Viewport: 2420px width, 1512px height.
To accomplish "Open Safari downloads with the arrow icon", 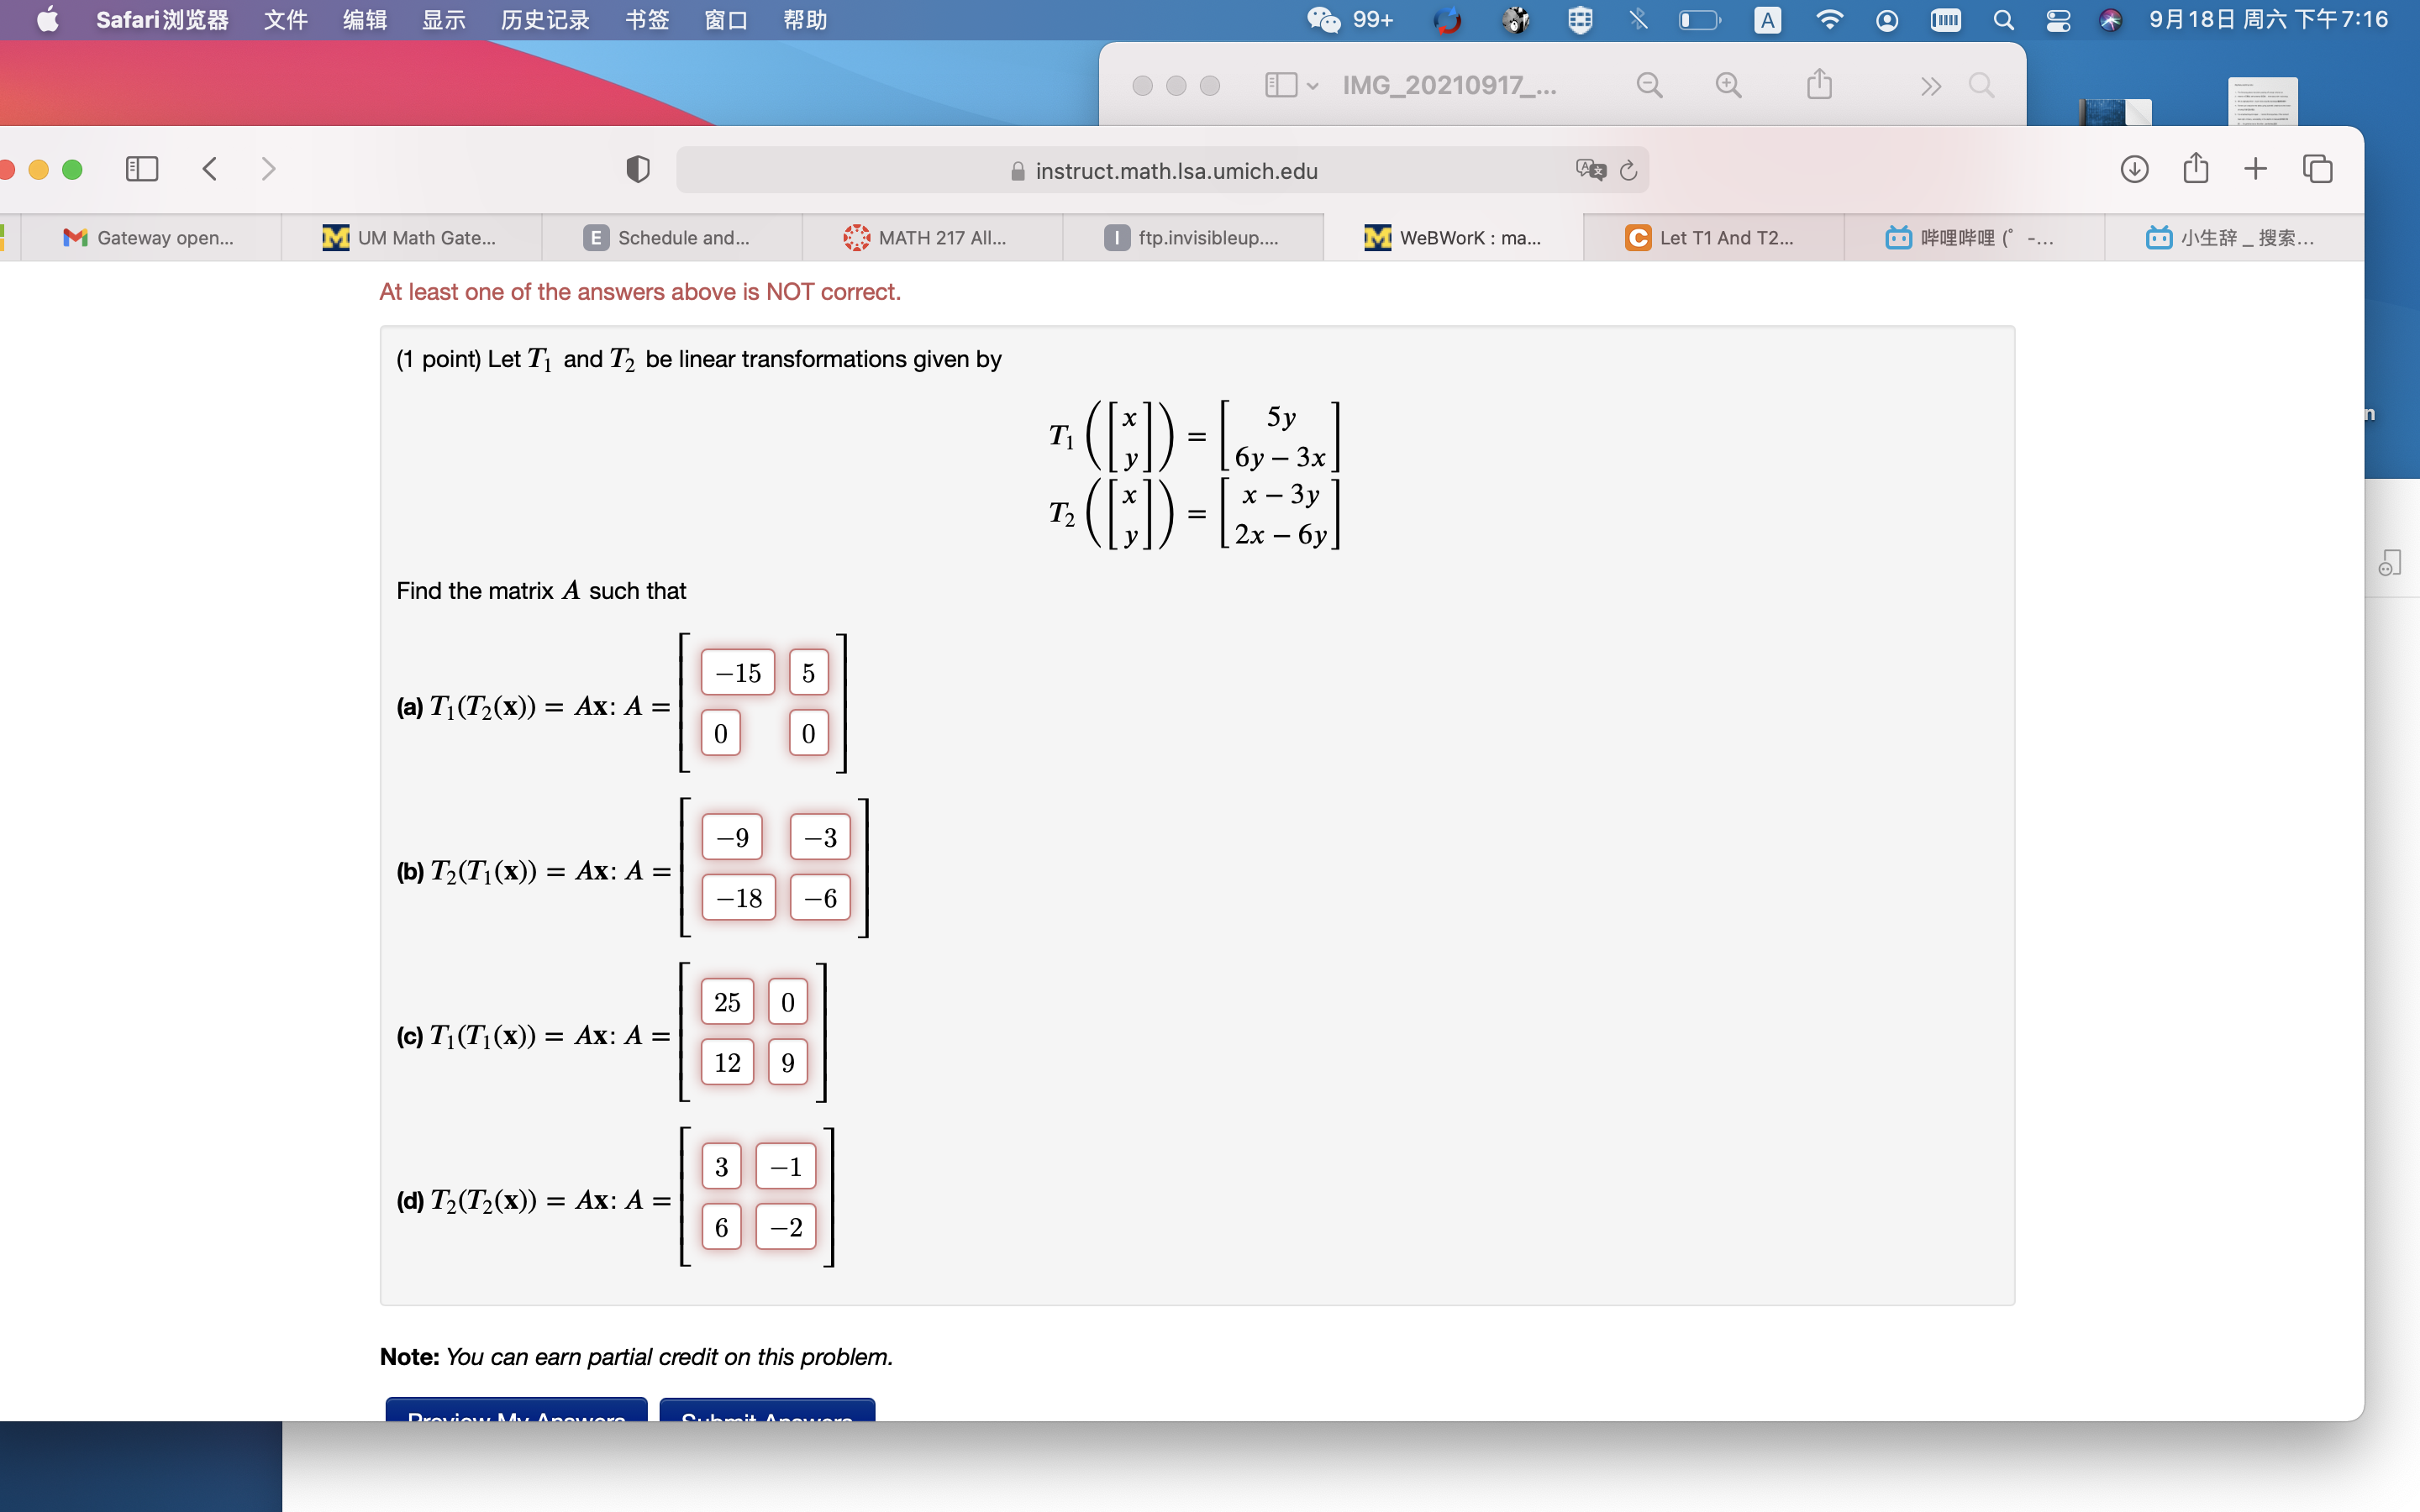I will tap(2135, 169).
